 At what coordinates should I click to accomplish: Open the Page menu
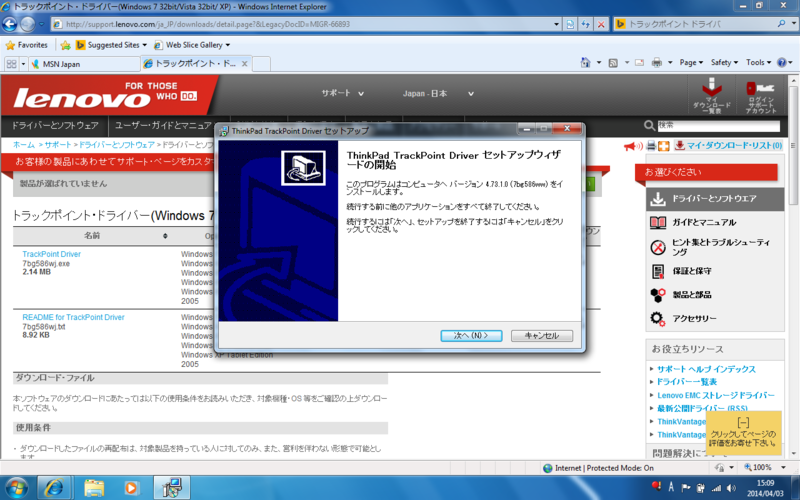point(691,62)
